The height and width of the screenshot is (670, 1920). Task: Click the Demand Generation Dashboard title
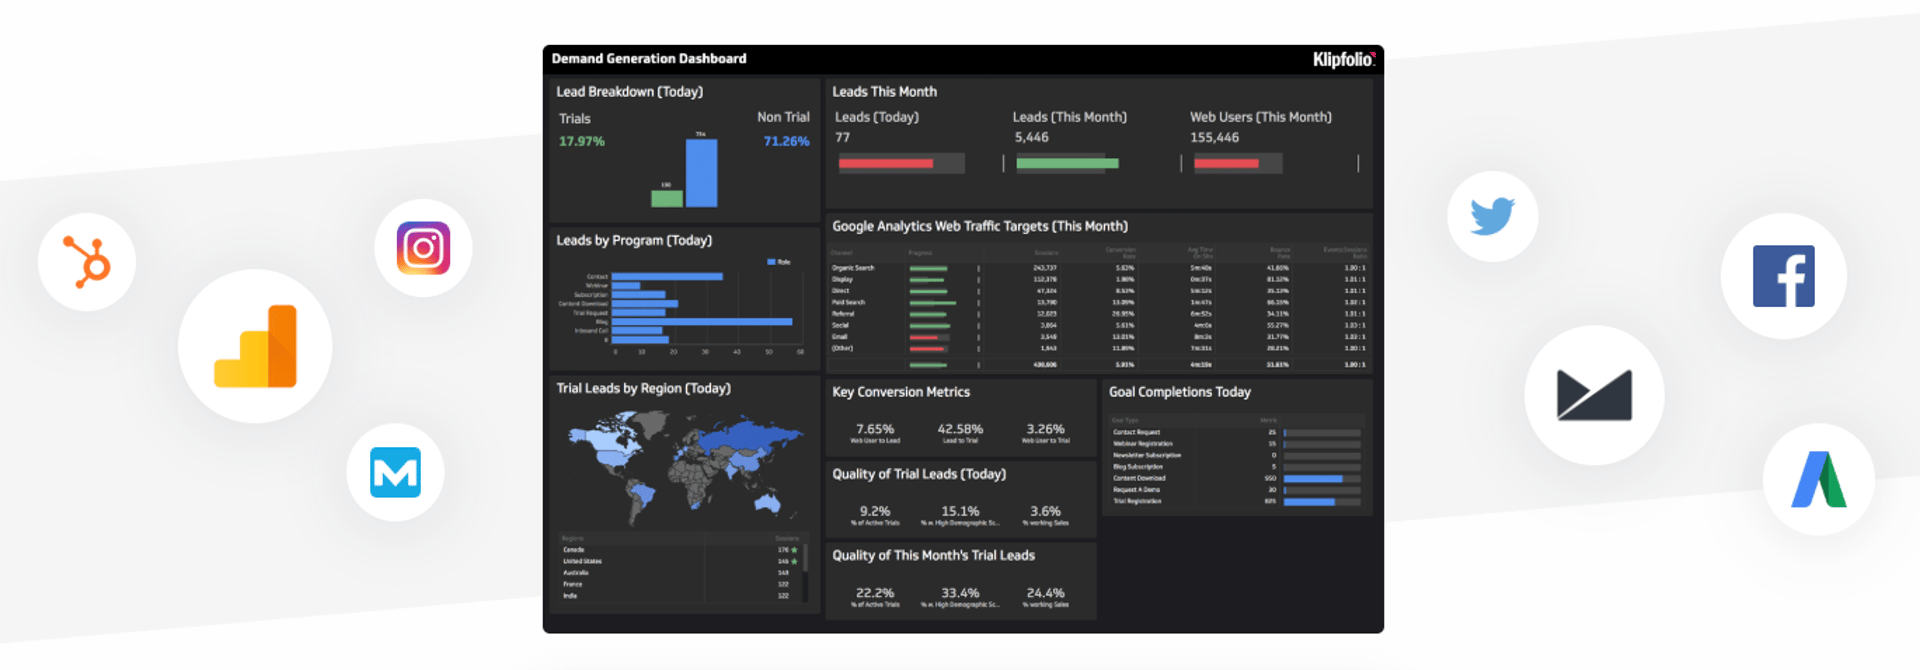pos(649,59)
